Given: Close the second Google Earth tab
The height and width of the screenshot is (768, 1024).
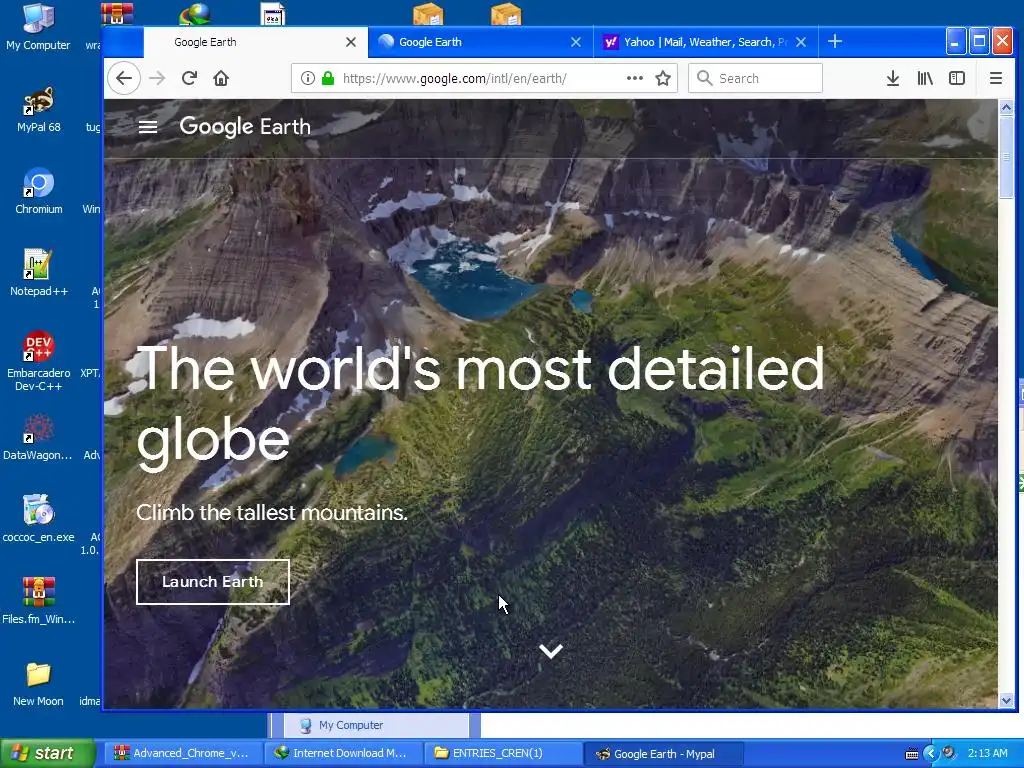Looking at the screenshot, I should [x=576, y=42].
